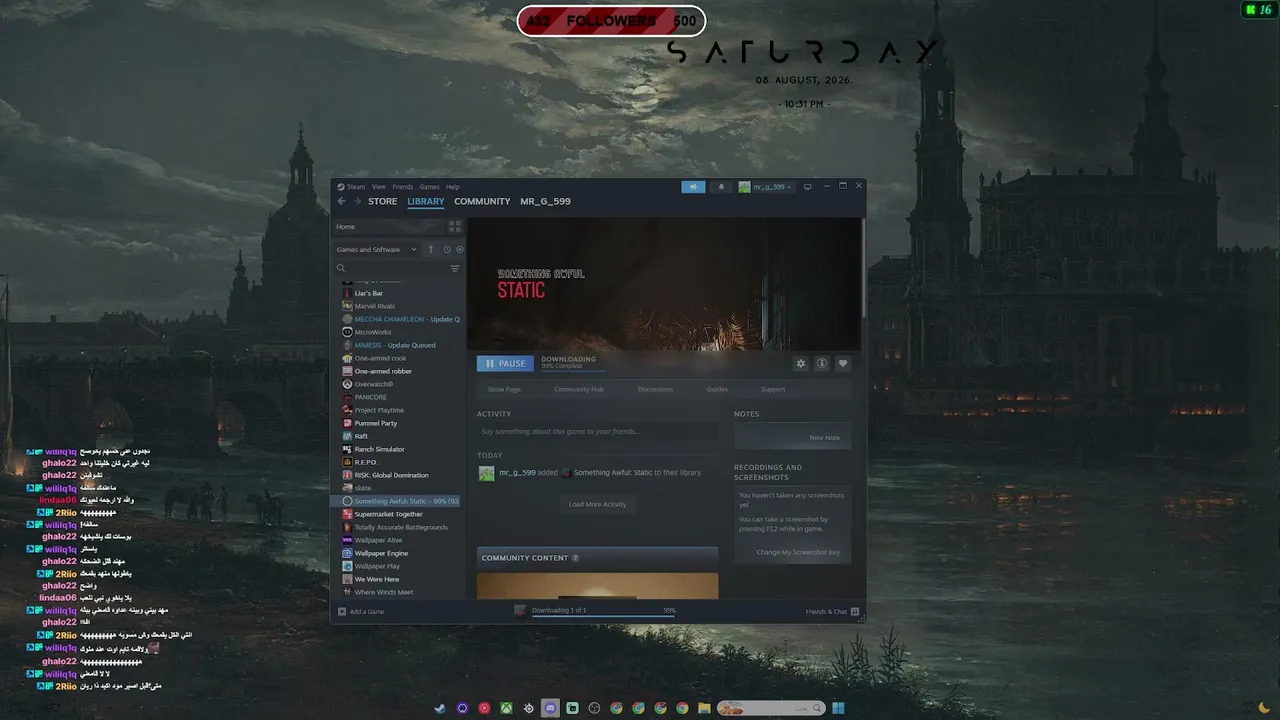Pause the Something Awful: Static download
Image resolution: width=1280 pixels, height=720 pixels.
[x=504, y=364]
